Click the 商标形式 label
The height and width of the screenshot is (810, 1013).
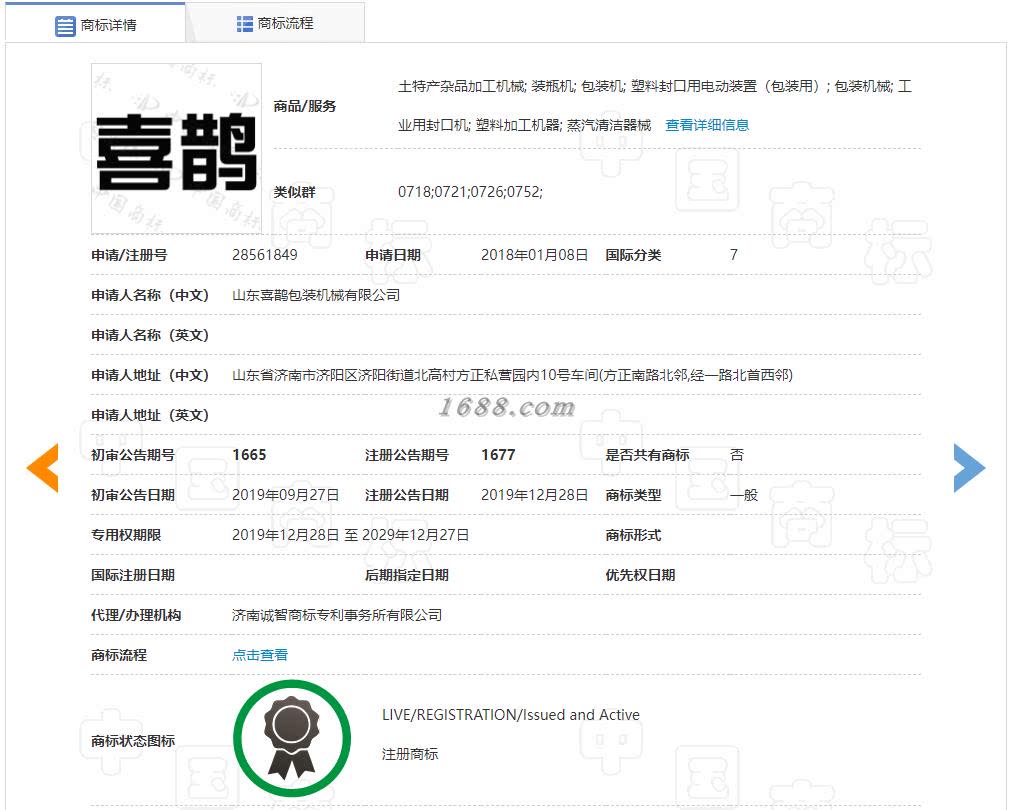point(633,535)
